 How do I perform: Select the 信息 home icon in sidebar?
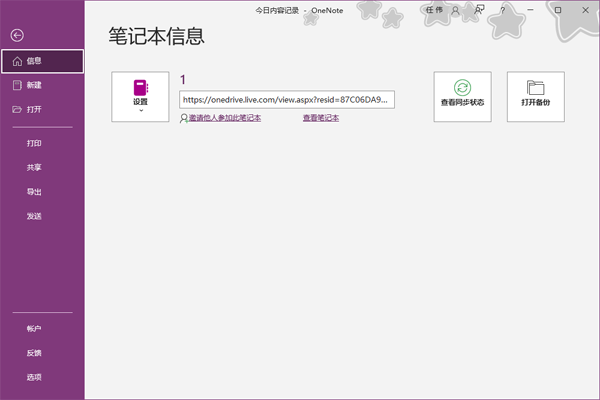coord(17,61)
